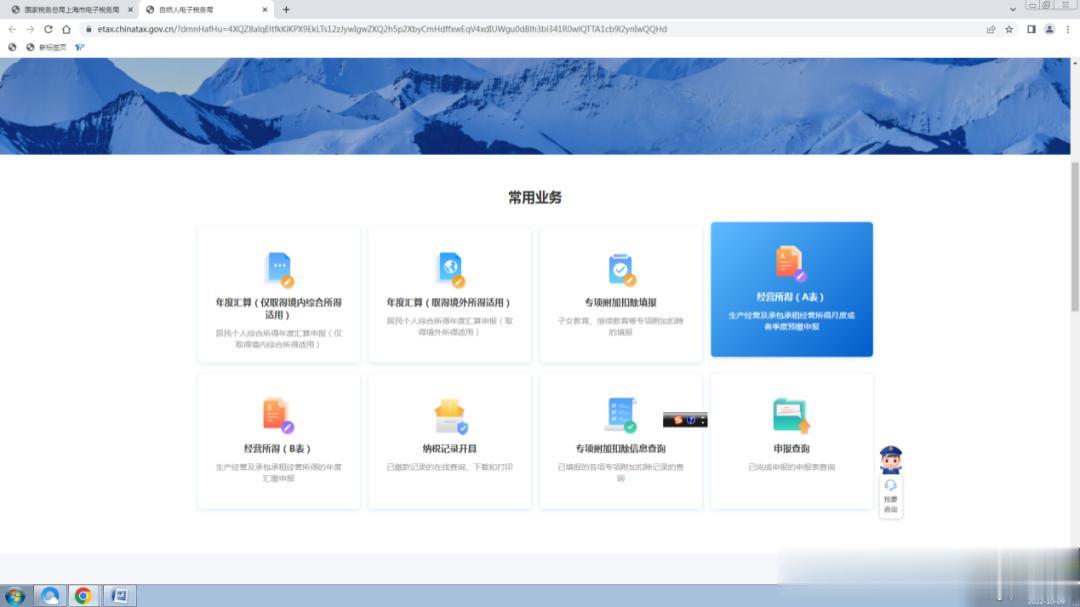Click the Sogou input method S logo
This screenshot has width=1080, height=607.
tap(678, 420)
